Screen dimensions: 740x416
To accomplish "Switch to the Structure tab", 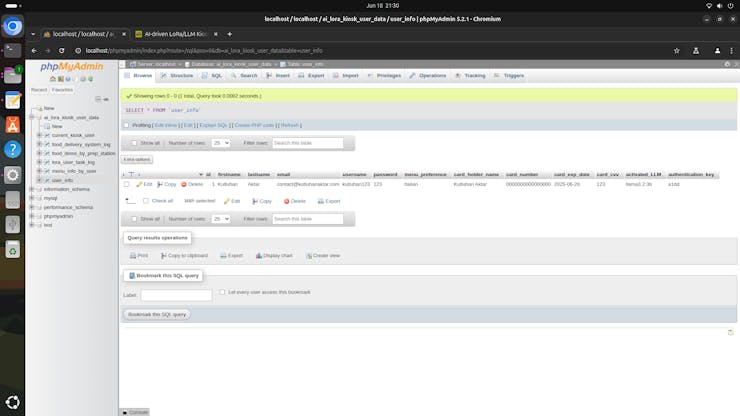I will coord(177,76).
